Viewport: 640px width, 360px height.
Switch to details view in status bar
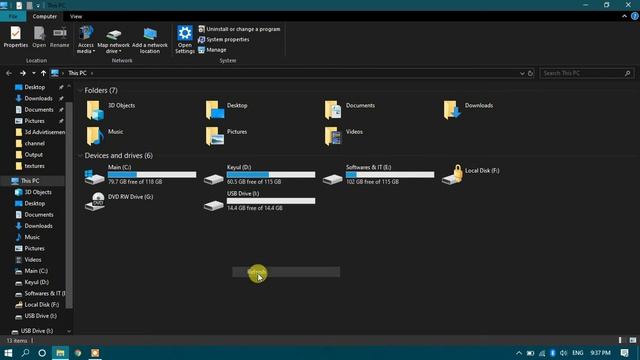click(x=620, y=340)
